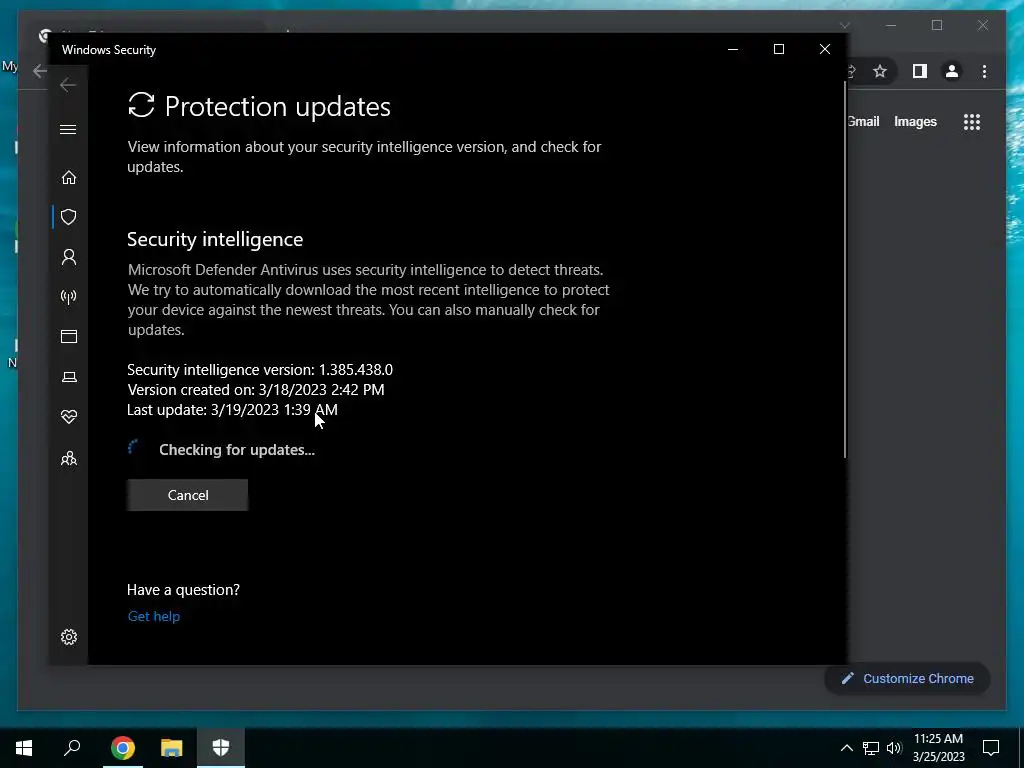Image resolution: width=1024 pixels, height=768 pixels.
Task: Open Windows Start menu
Action: (24, 748)
